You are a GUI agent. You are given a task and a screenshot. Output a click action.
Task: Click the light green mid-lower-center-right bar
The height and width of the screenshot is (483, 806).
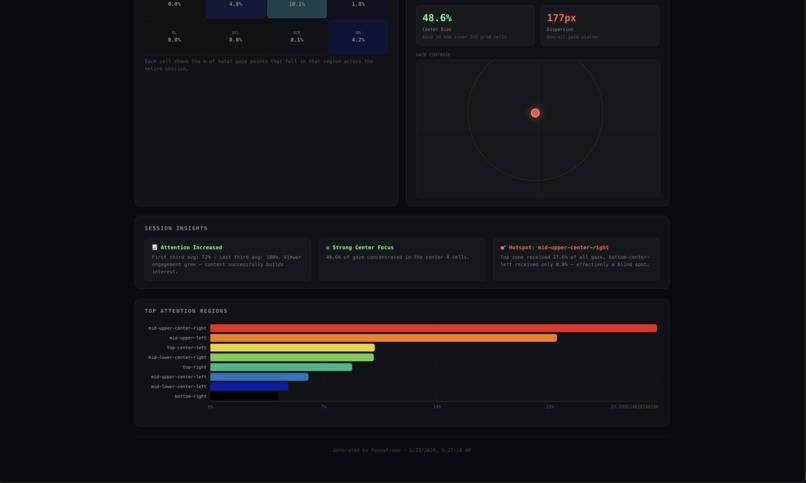coord(292,357)
